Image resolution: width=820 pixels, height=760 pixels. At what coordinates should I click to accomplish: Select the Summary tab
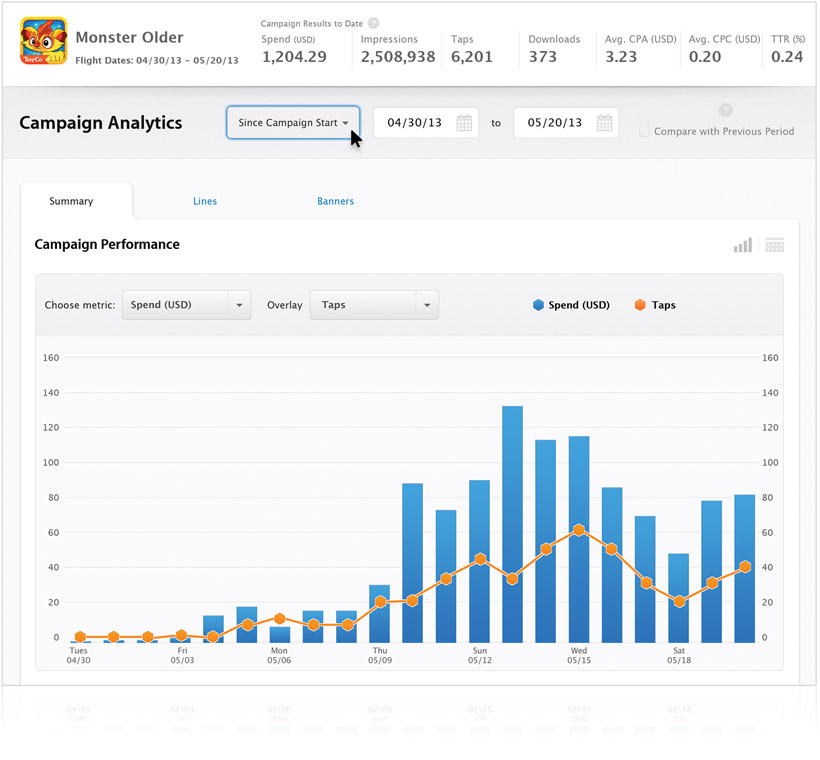coord(71,201)
